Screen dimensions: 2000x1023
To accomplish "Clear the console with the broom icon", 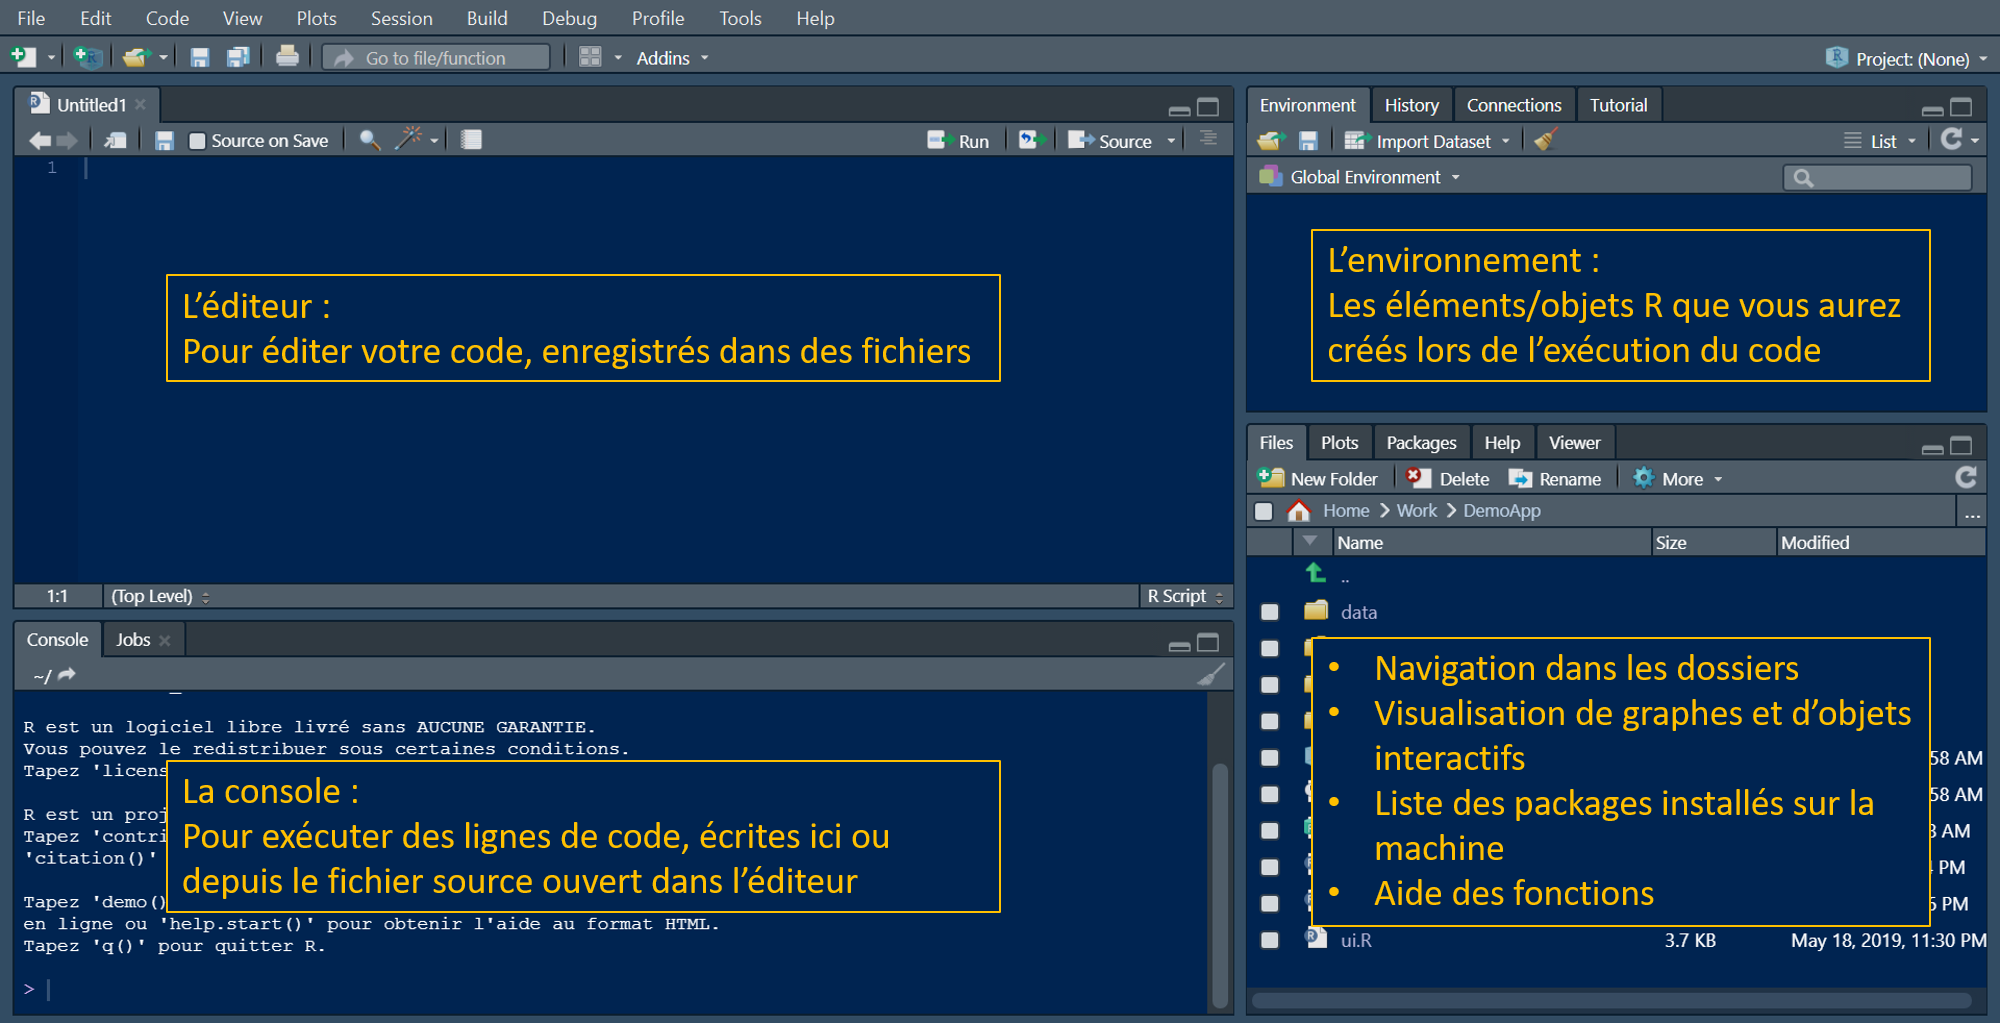I will [x=1211, y=675].
